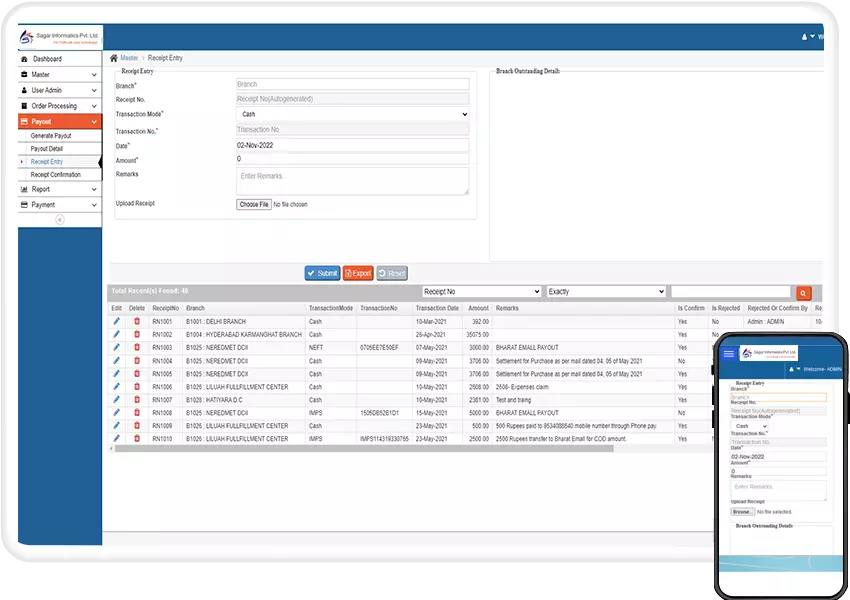850x600 pixels.
Task: Open edit for receipt RN1005
Action: (116, 373)
